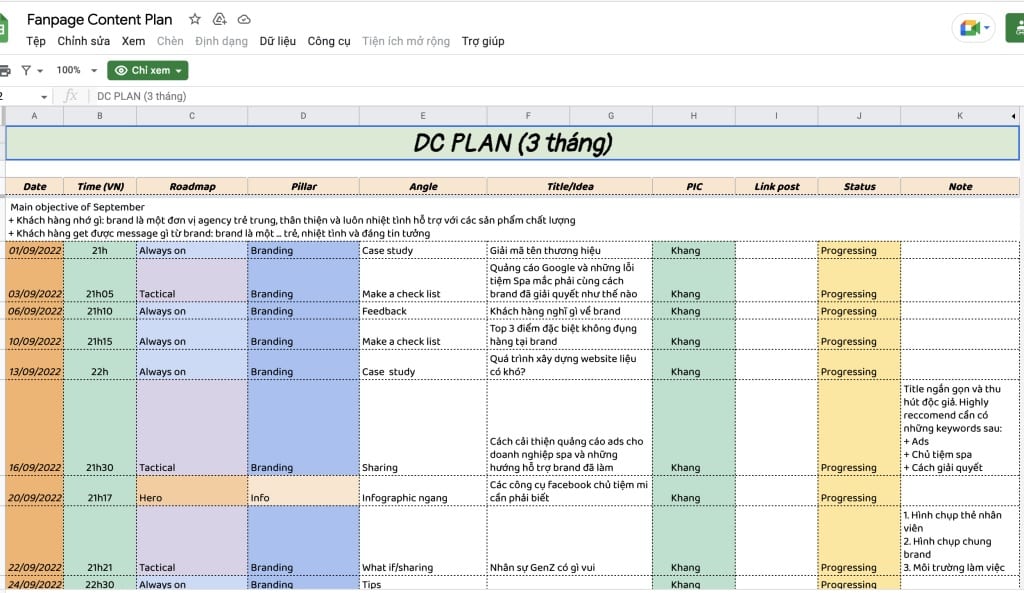The height and width of the screenshot is (593, 1024).
Task: Click the move-to-folder icon beside the title
Action: [219, 19]
